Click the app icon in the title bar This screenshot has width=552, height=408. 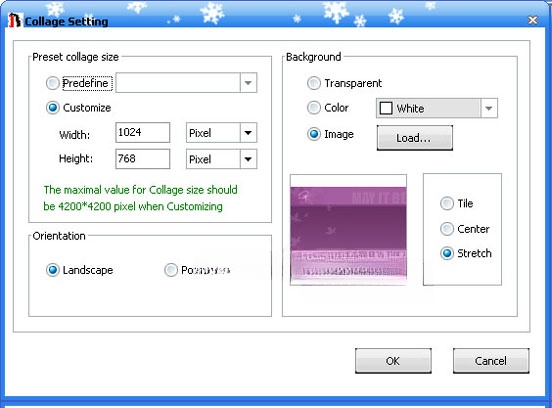[x=15, y=20]
